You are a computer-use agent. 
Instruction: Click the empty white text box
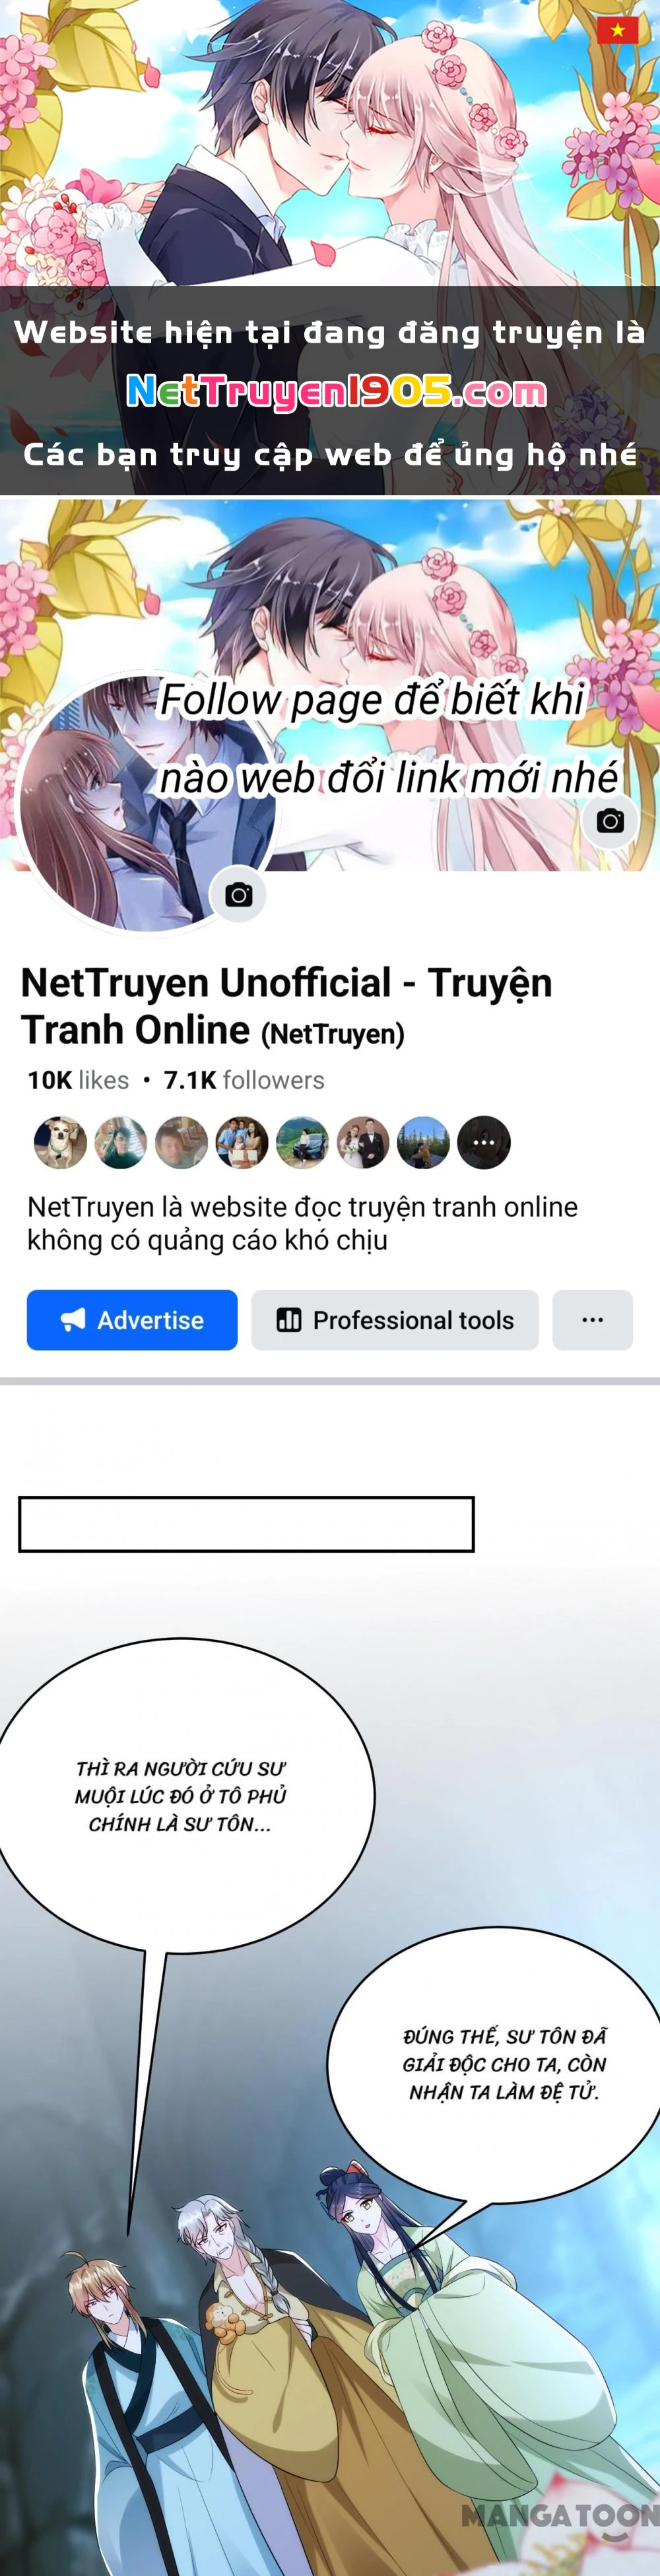point(246,1524)
